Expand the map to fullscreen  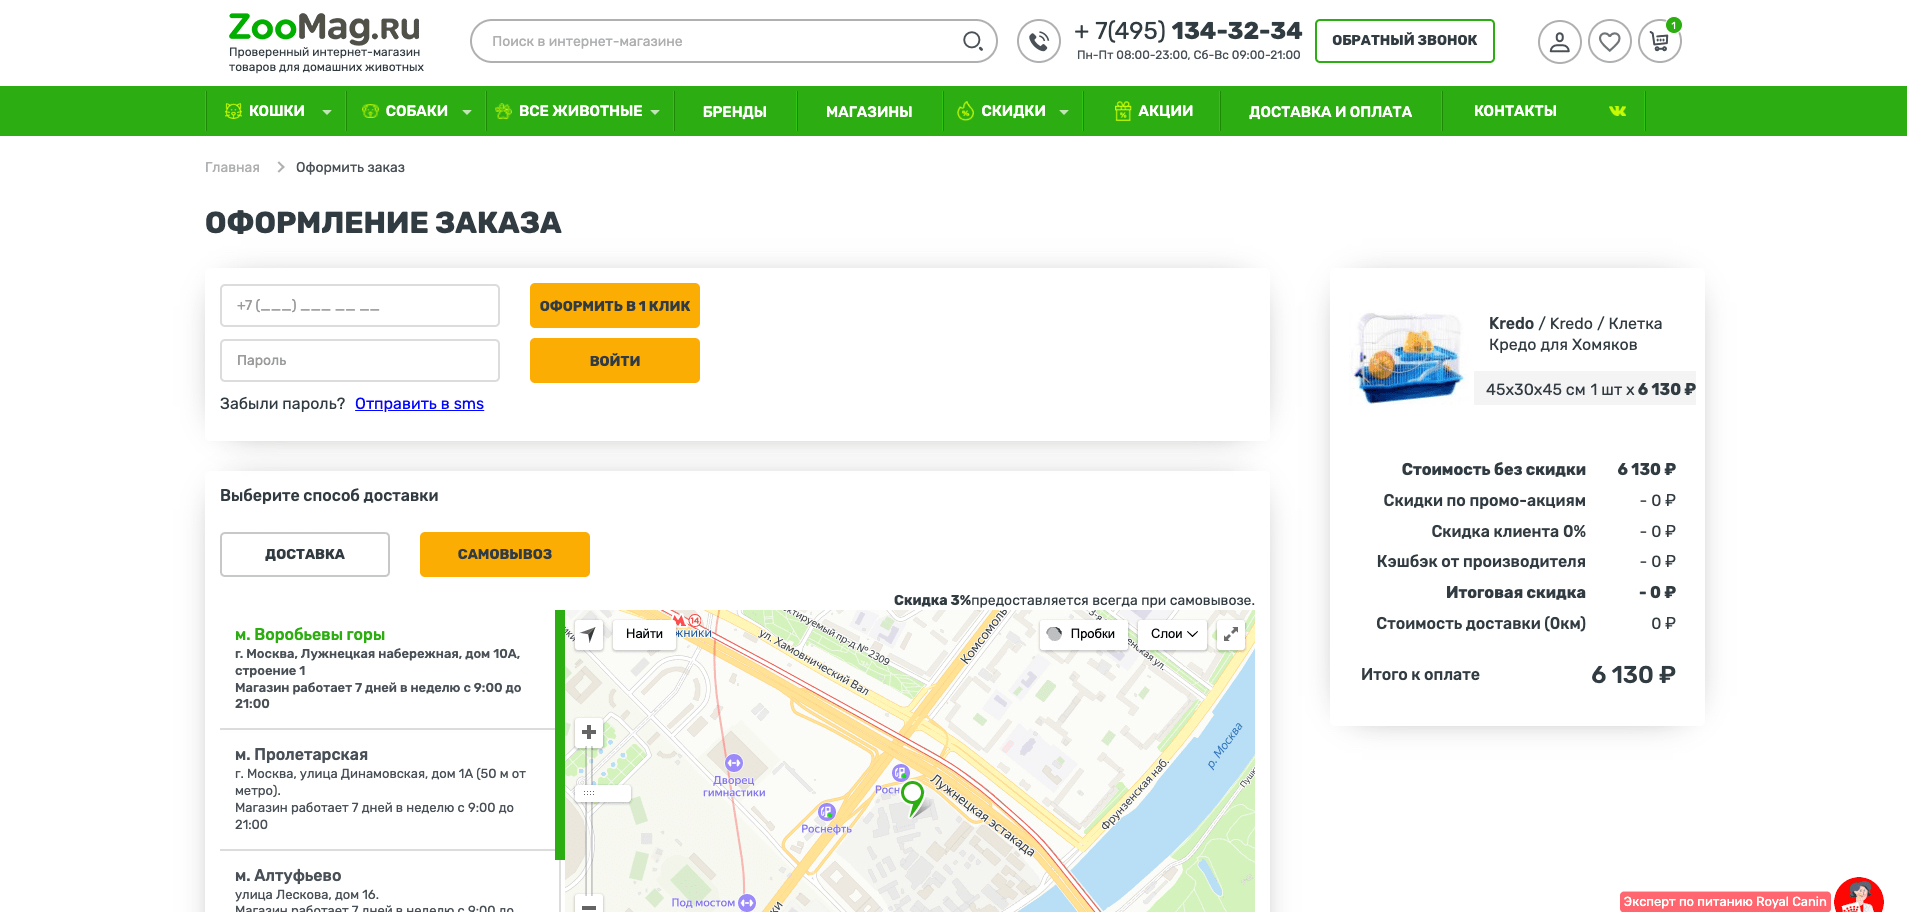point(1231,634)
